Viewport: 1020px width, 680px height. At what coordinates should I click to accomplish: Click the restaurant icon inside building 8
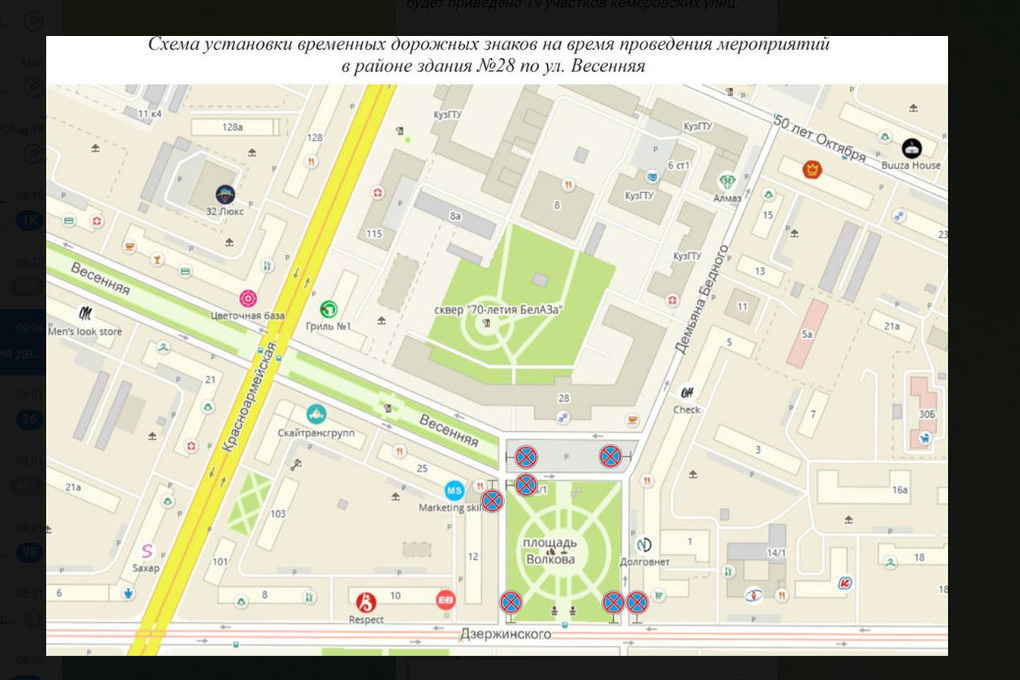click(x=568, y=185)
